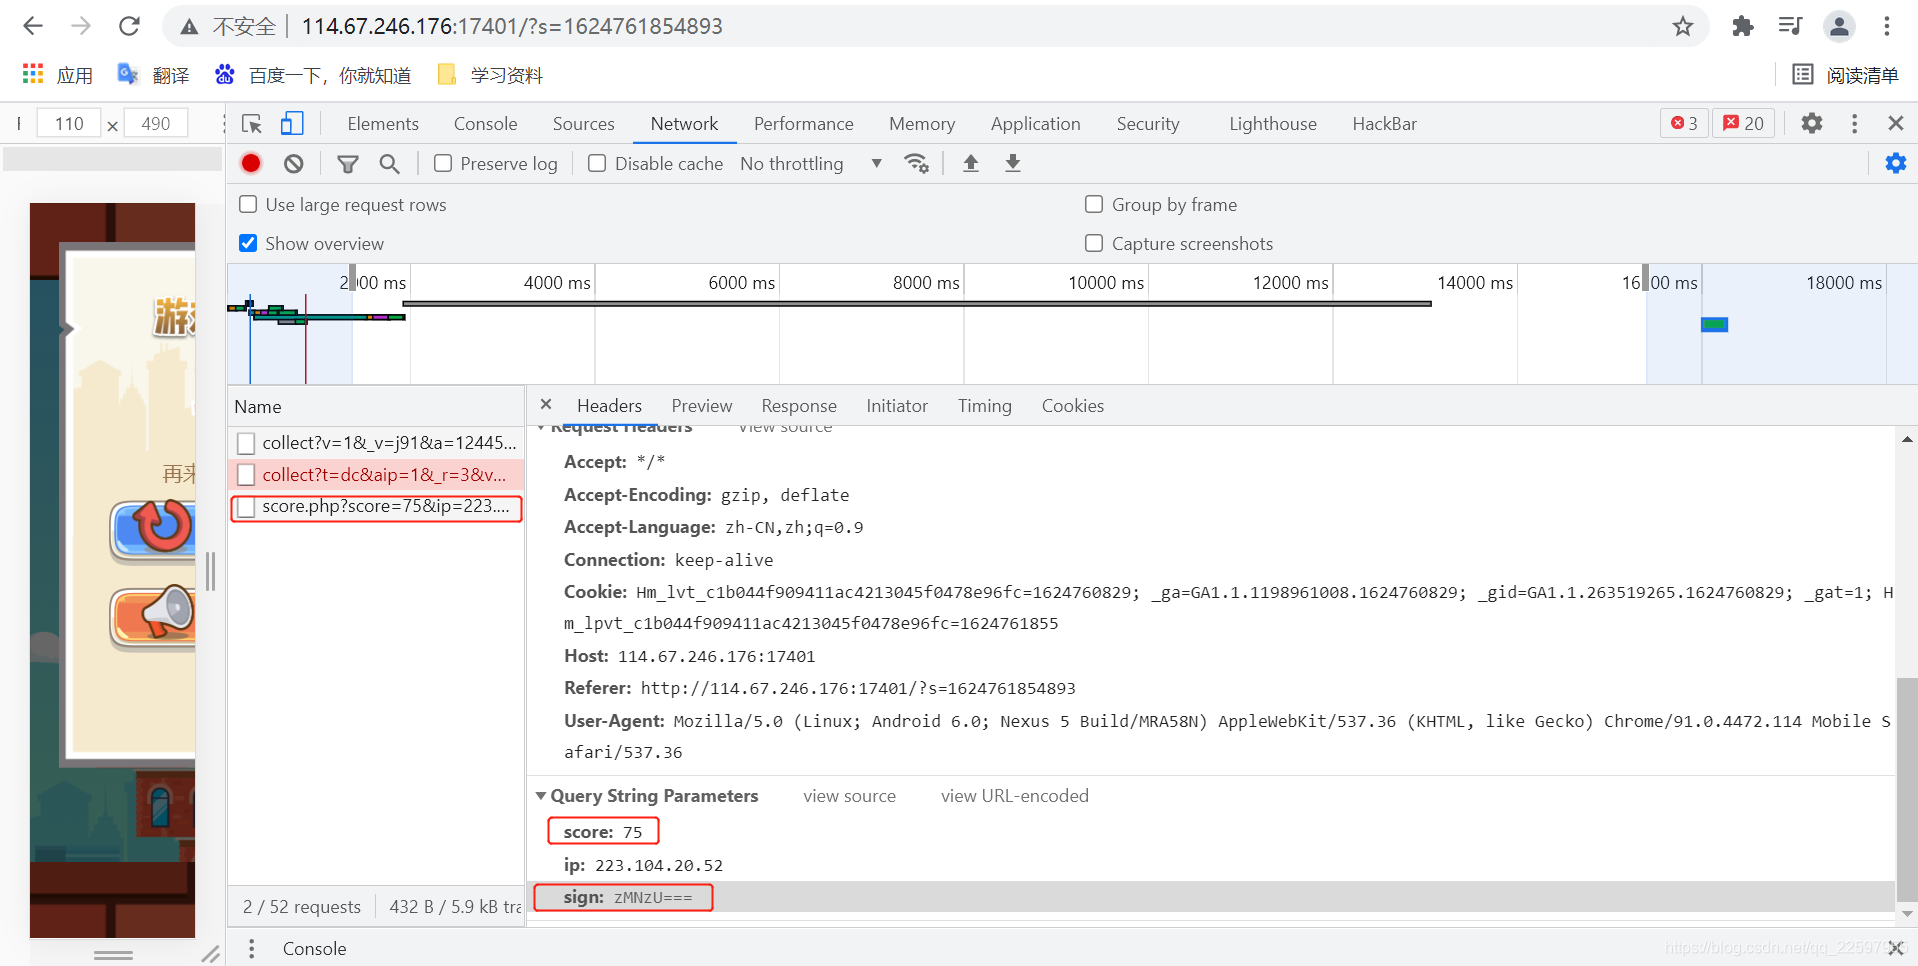
Task: Clear the network log
Action: click(x=292, y=163)
